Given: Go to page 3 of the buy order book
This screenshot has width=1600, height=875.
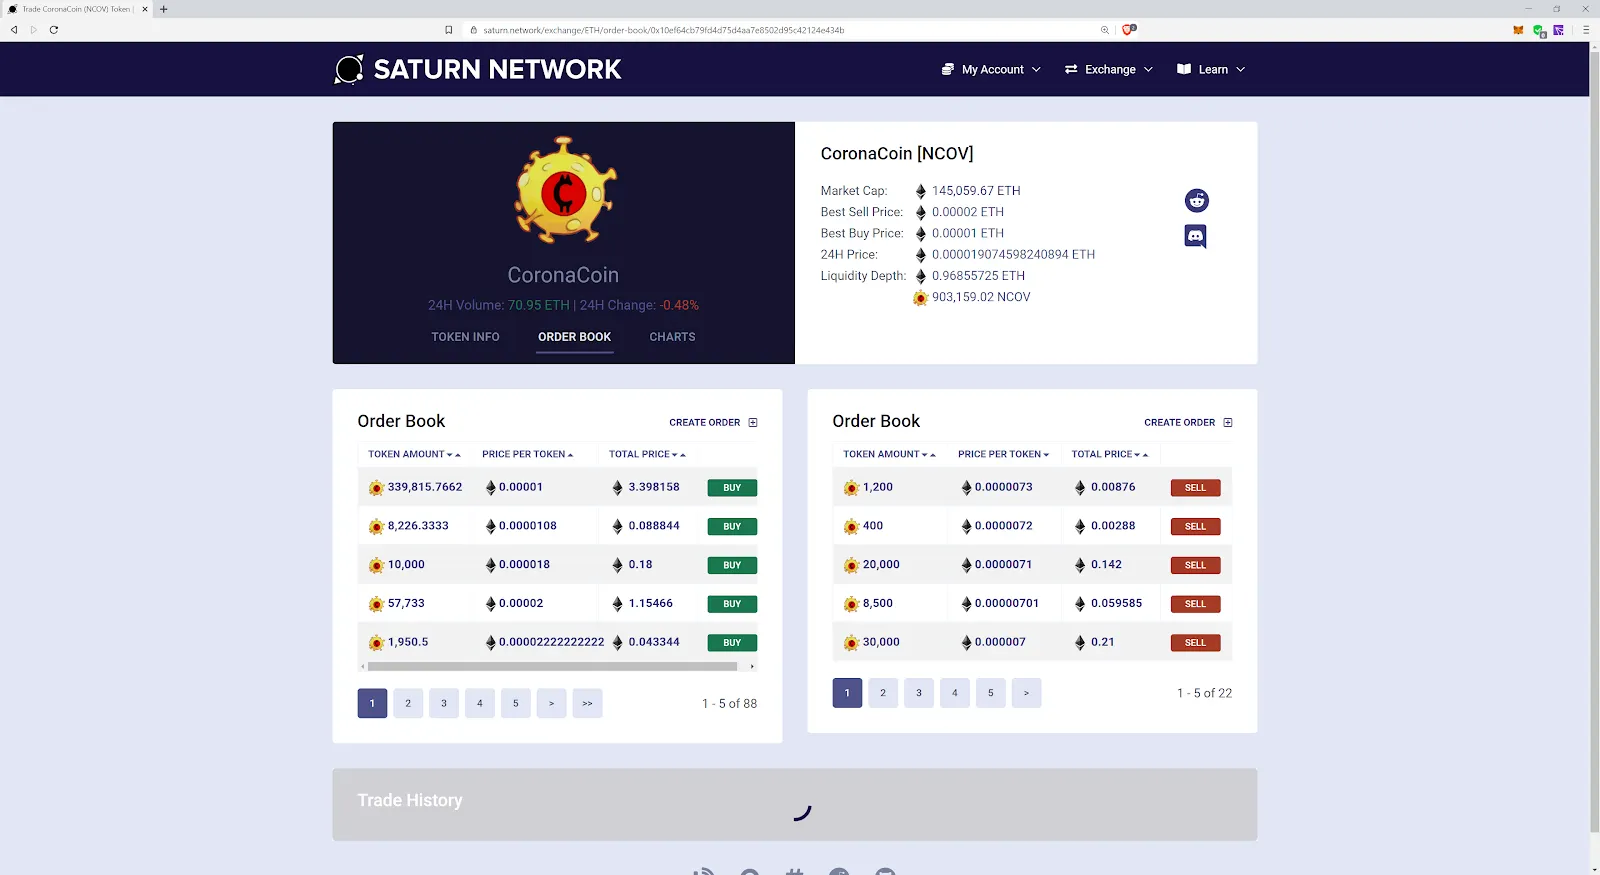Looking at the screenshot, I should click(444, 703).
